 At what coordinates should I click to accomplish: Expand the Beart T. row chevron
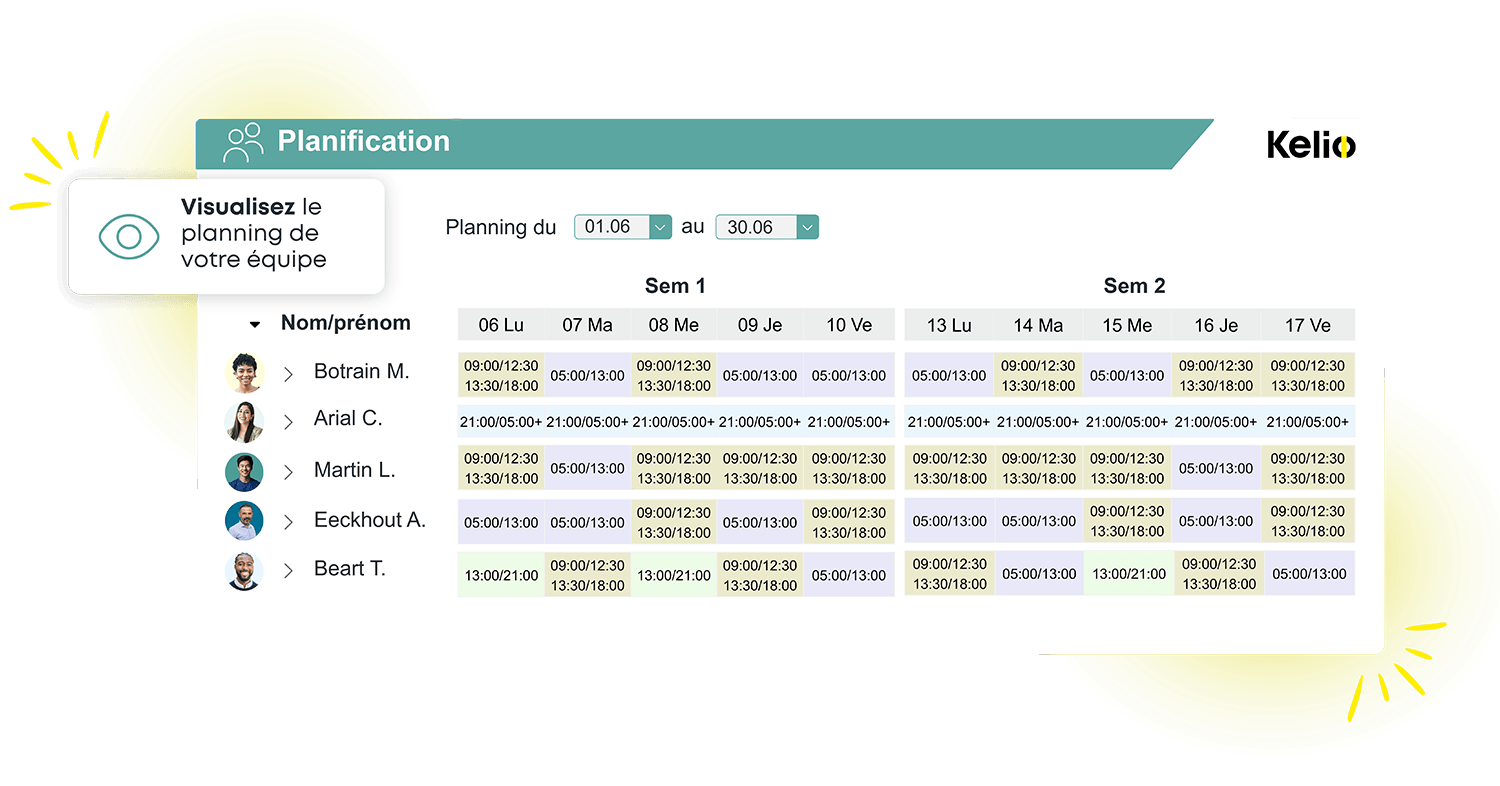coord(288,570)
